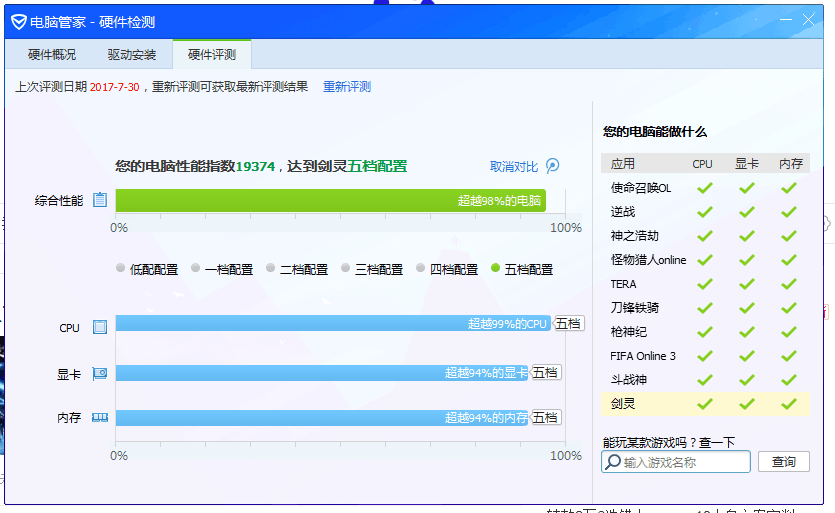Select the 怪物猎人online row
The width and height of the screenshot is (835, 513).
point(705,259)
